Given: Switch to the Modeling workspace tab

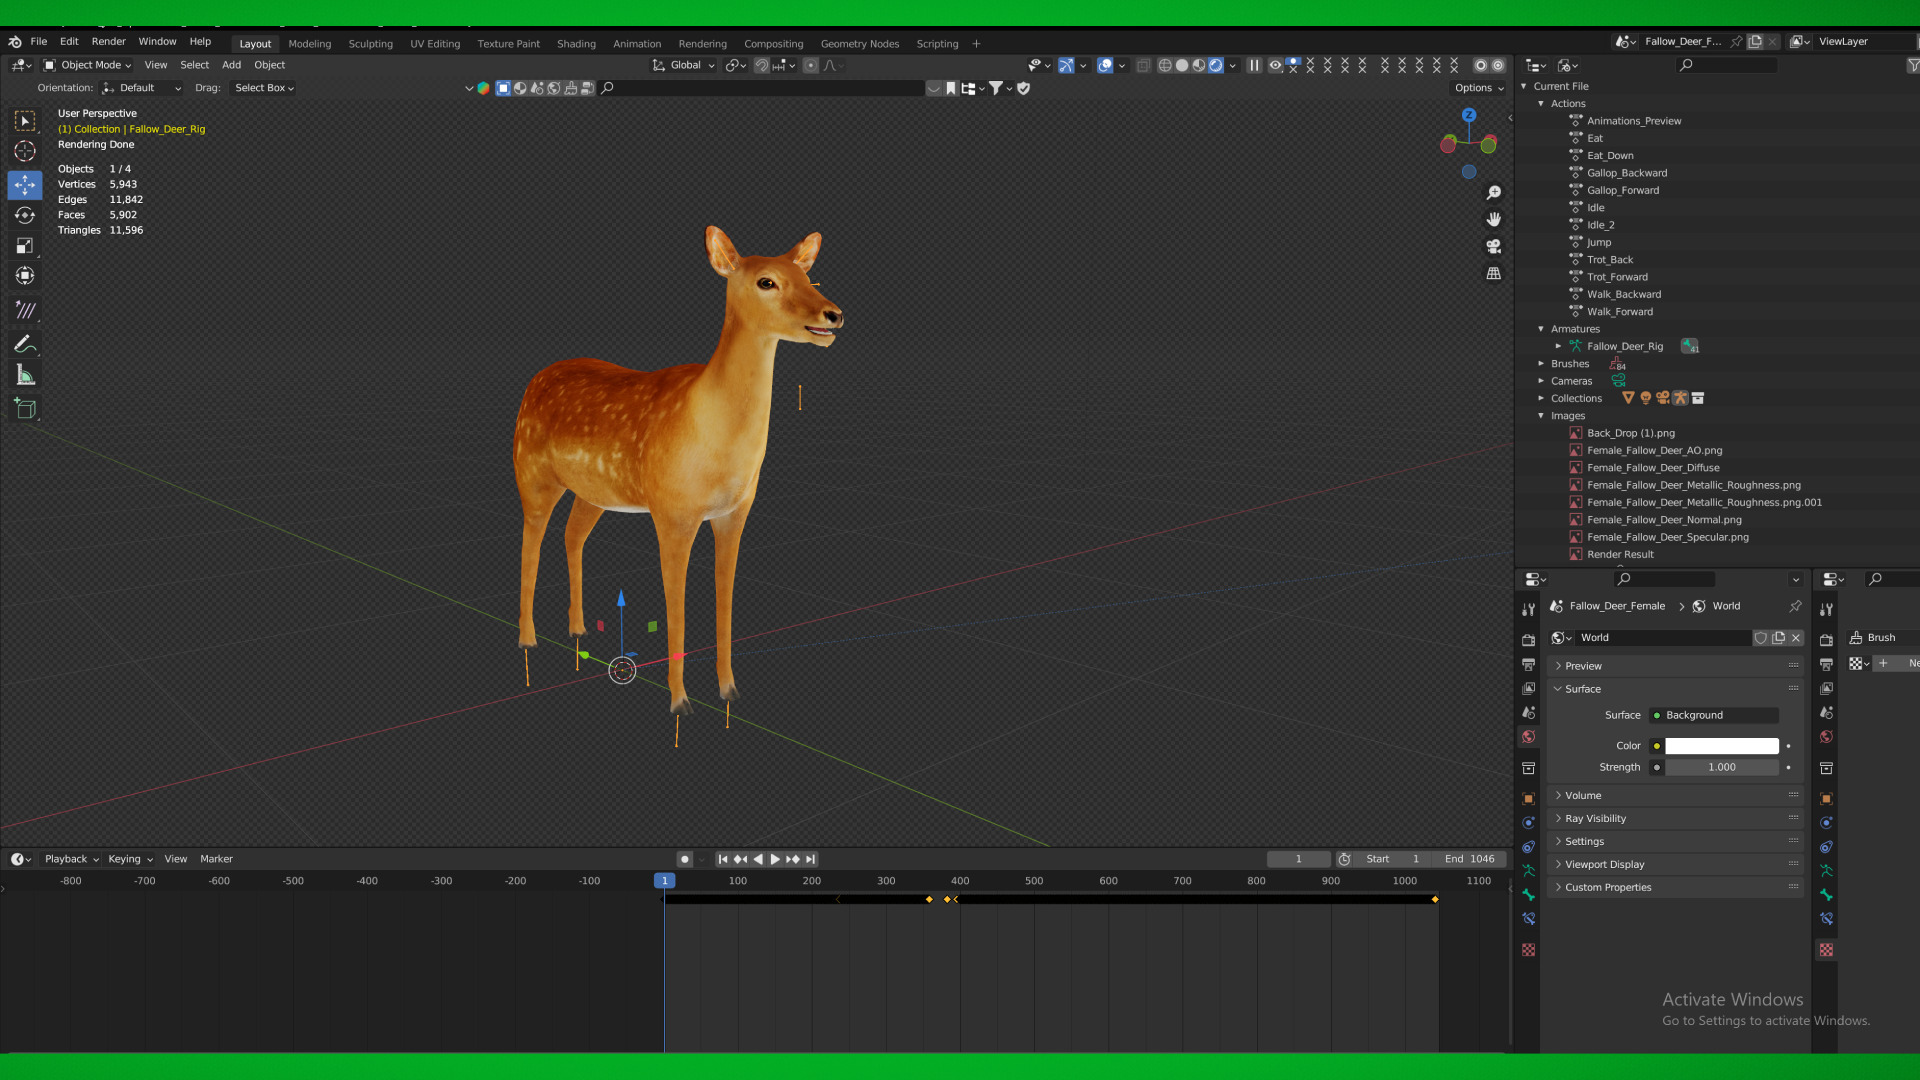Looking at the screenshot, I should [310, 44].
